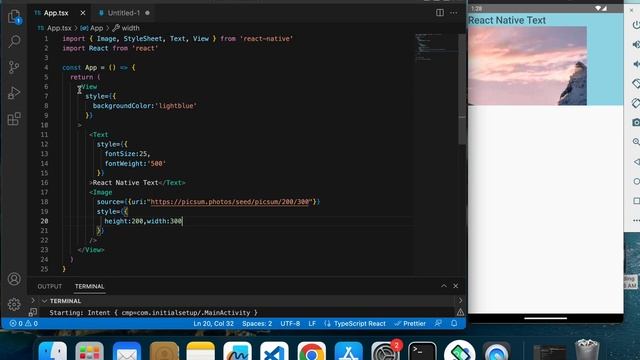Viewport: 640px width, 360px height.
Task: Switch to the App.tsx tab
Action: click(x=56, y=13)
